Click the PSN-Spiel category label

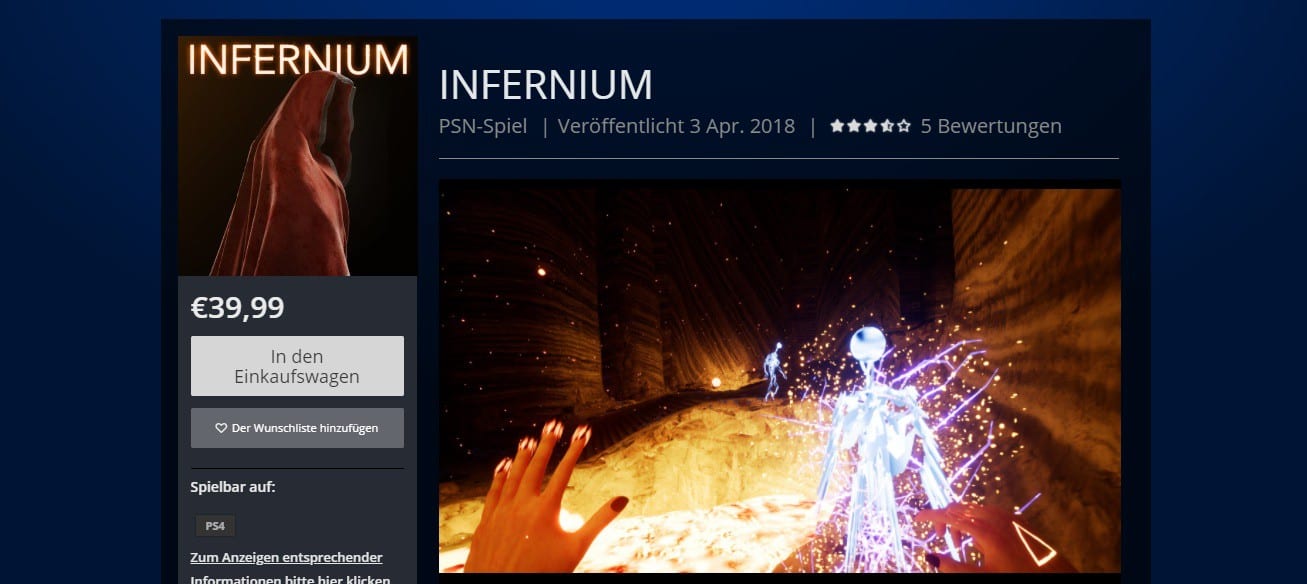[x=483, y=126]
